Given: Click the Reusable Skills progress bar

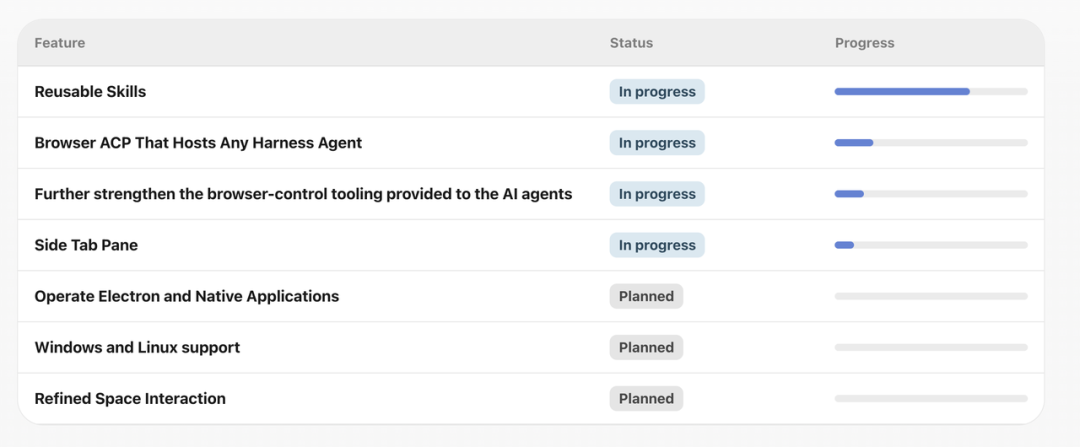Looking at the screenshot, I should click(931, 92).
